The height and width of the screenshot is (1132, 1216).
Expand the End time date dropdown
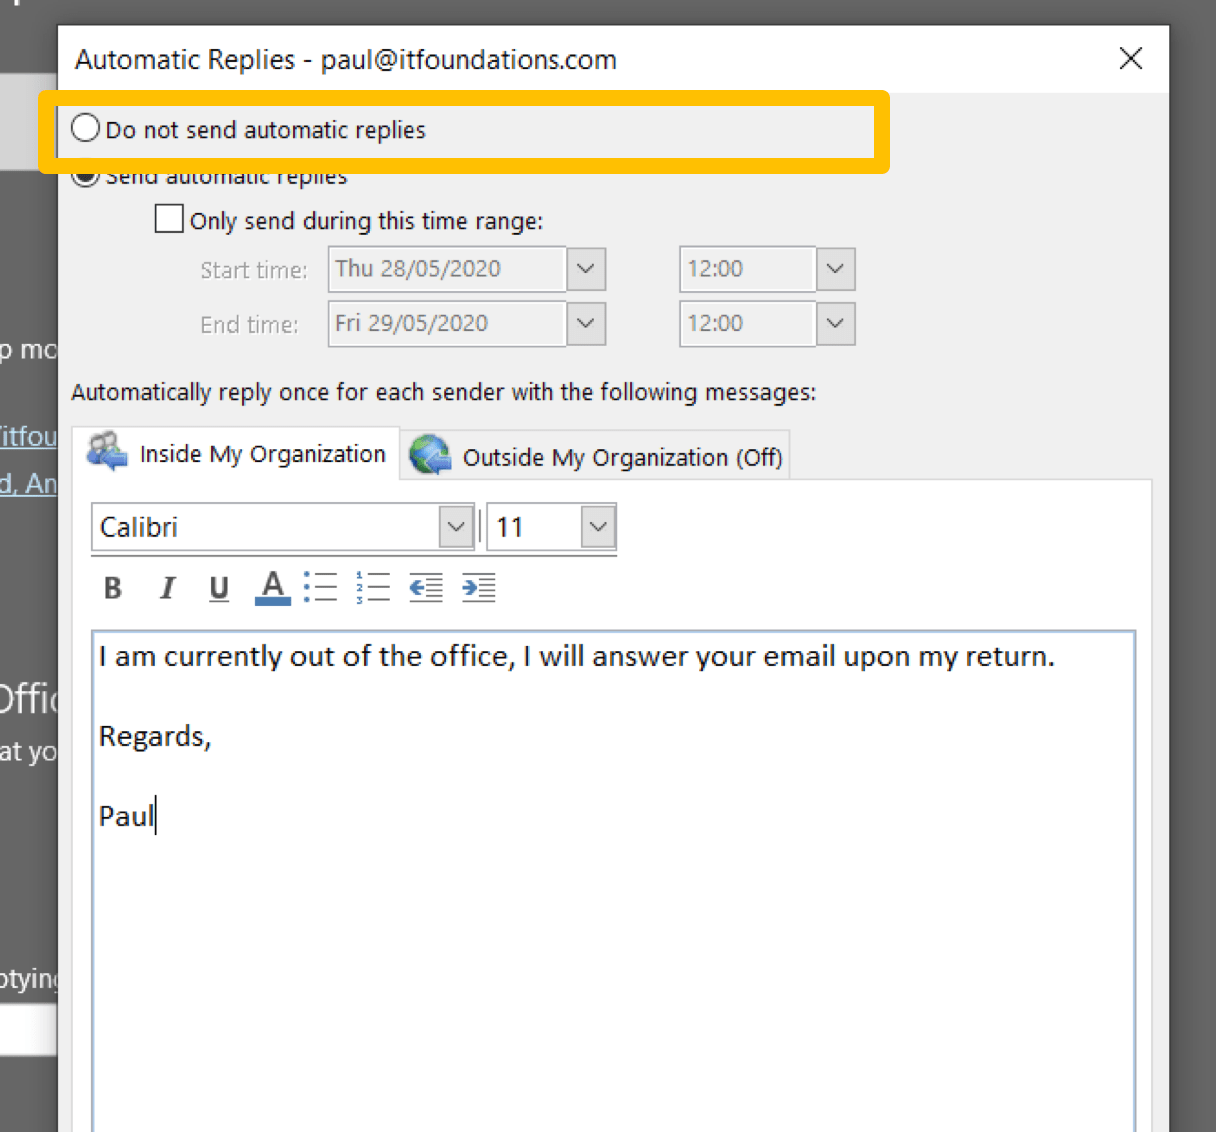click(x=586, y=324)
